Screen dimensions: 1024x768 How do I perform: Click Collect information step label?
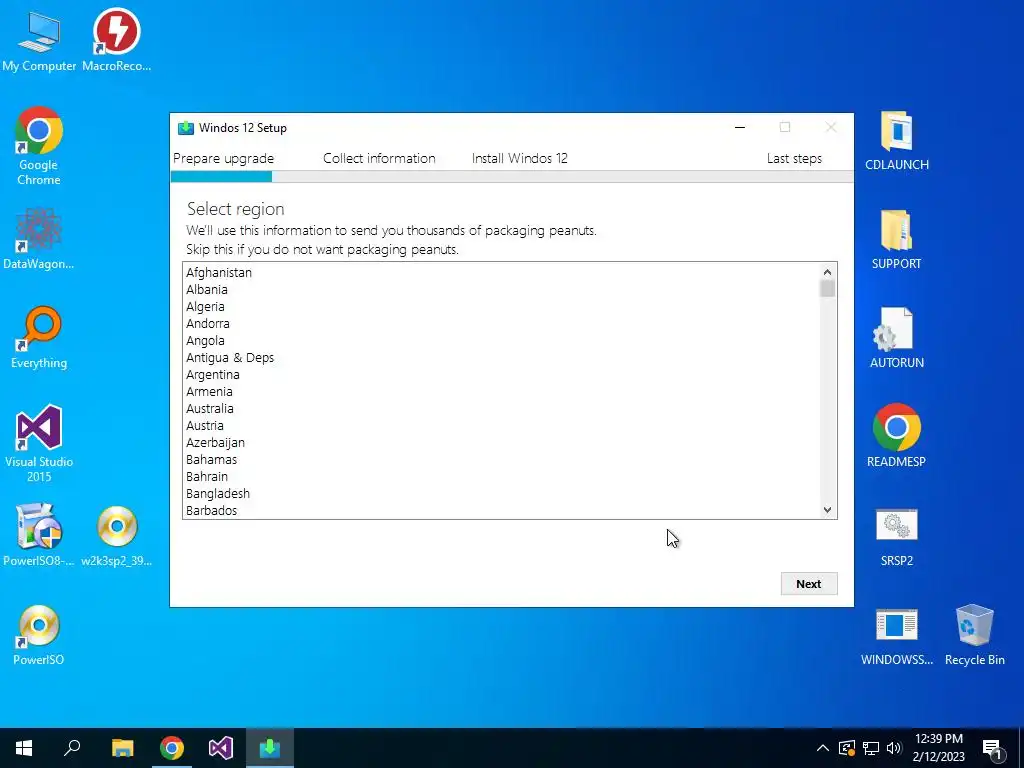pos(379,159)
